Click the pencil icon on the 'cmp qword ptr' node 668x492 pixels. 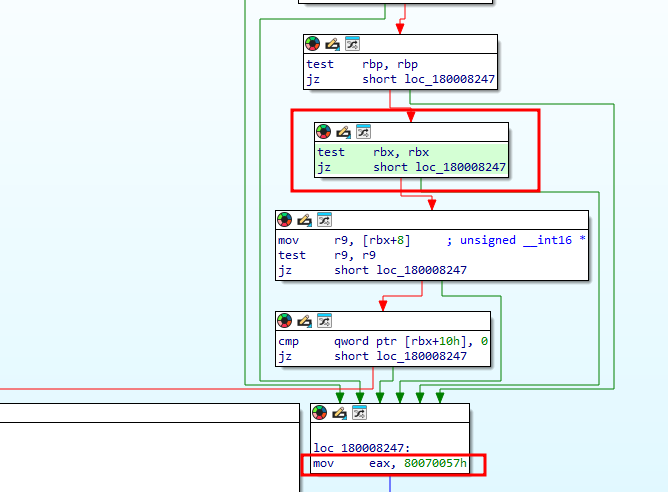tap(305, 321)
